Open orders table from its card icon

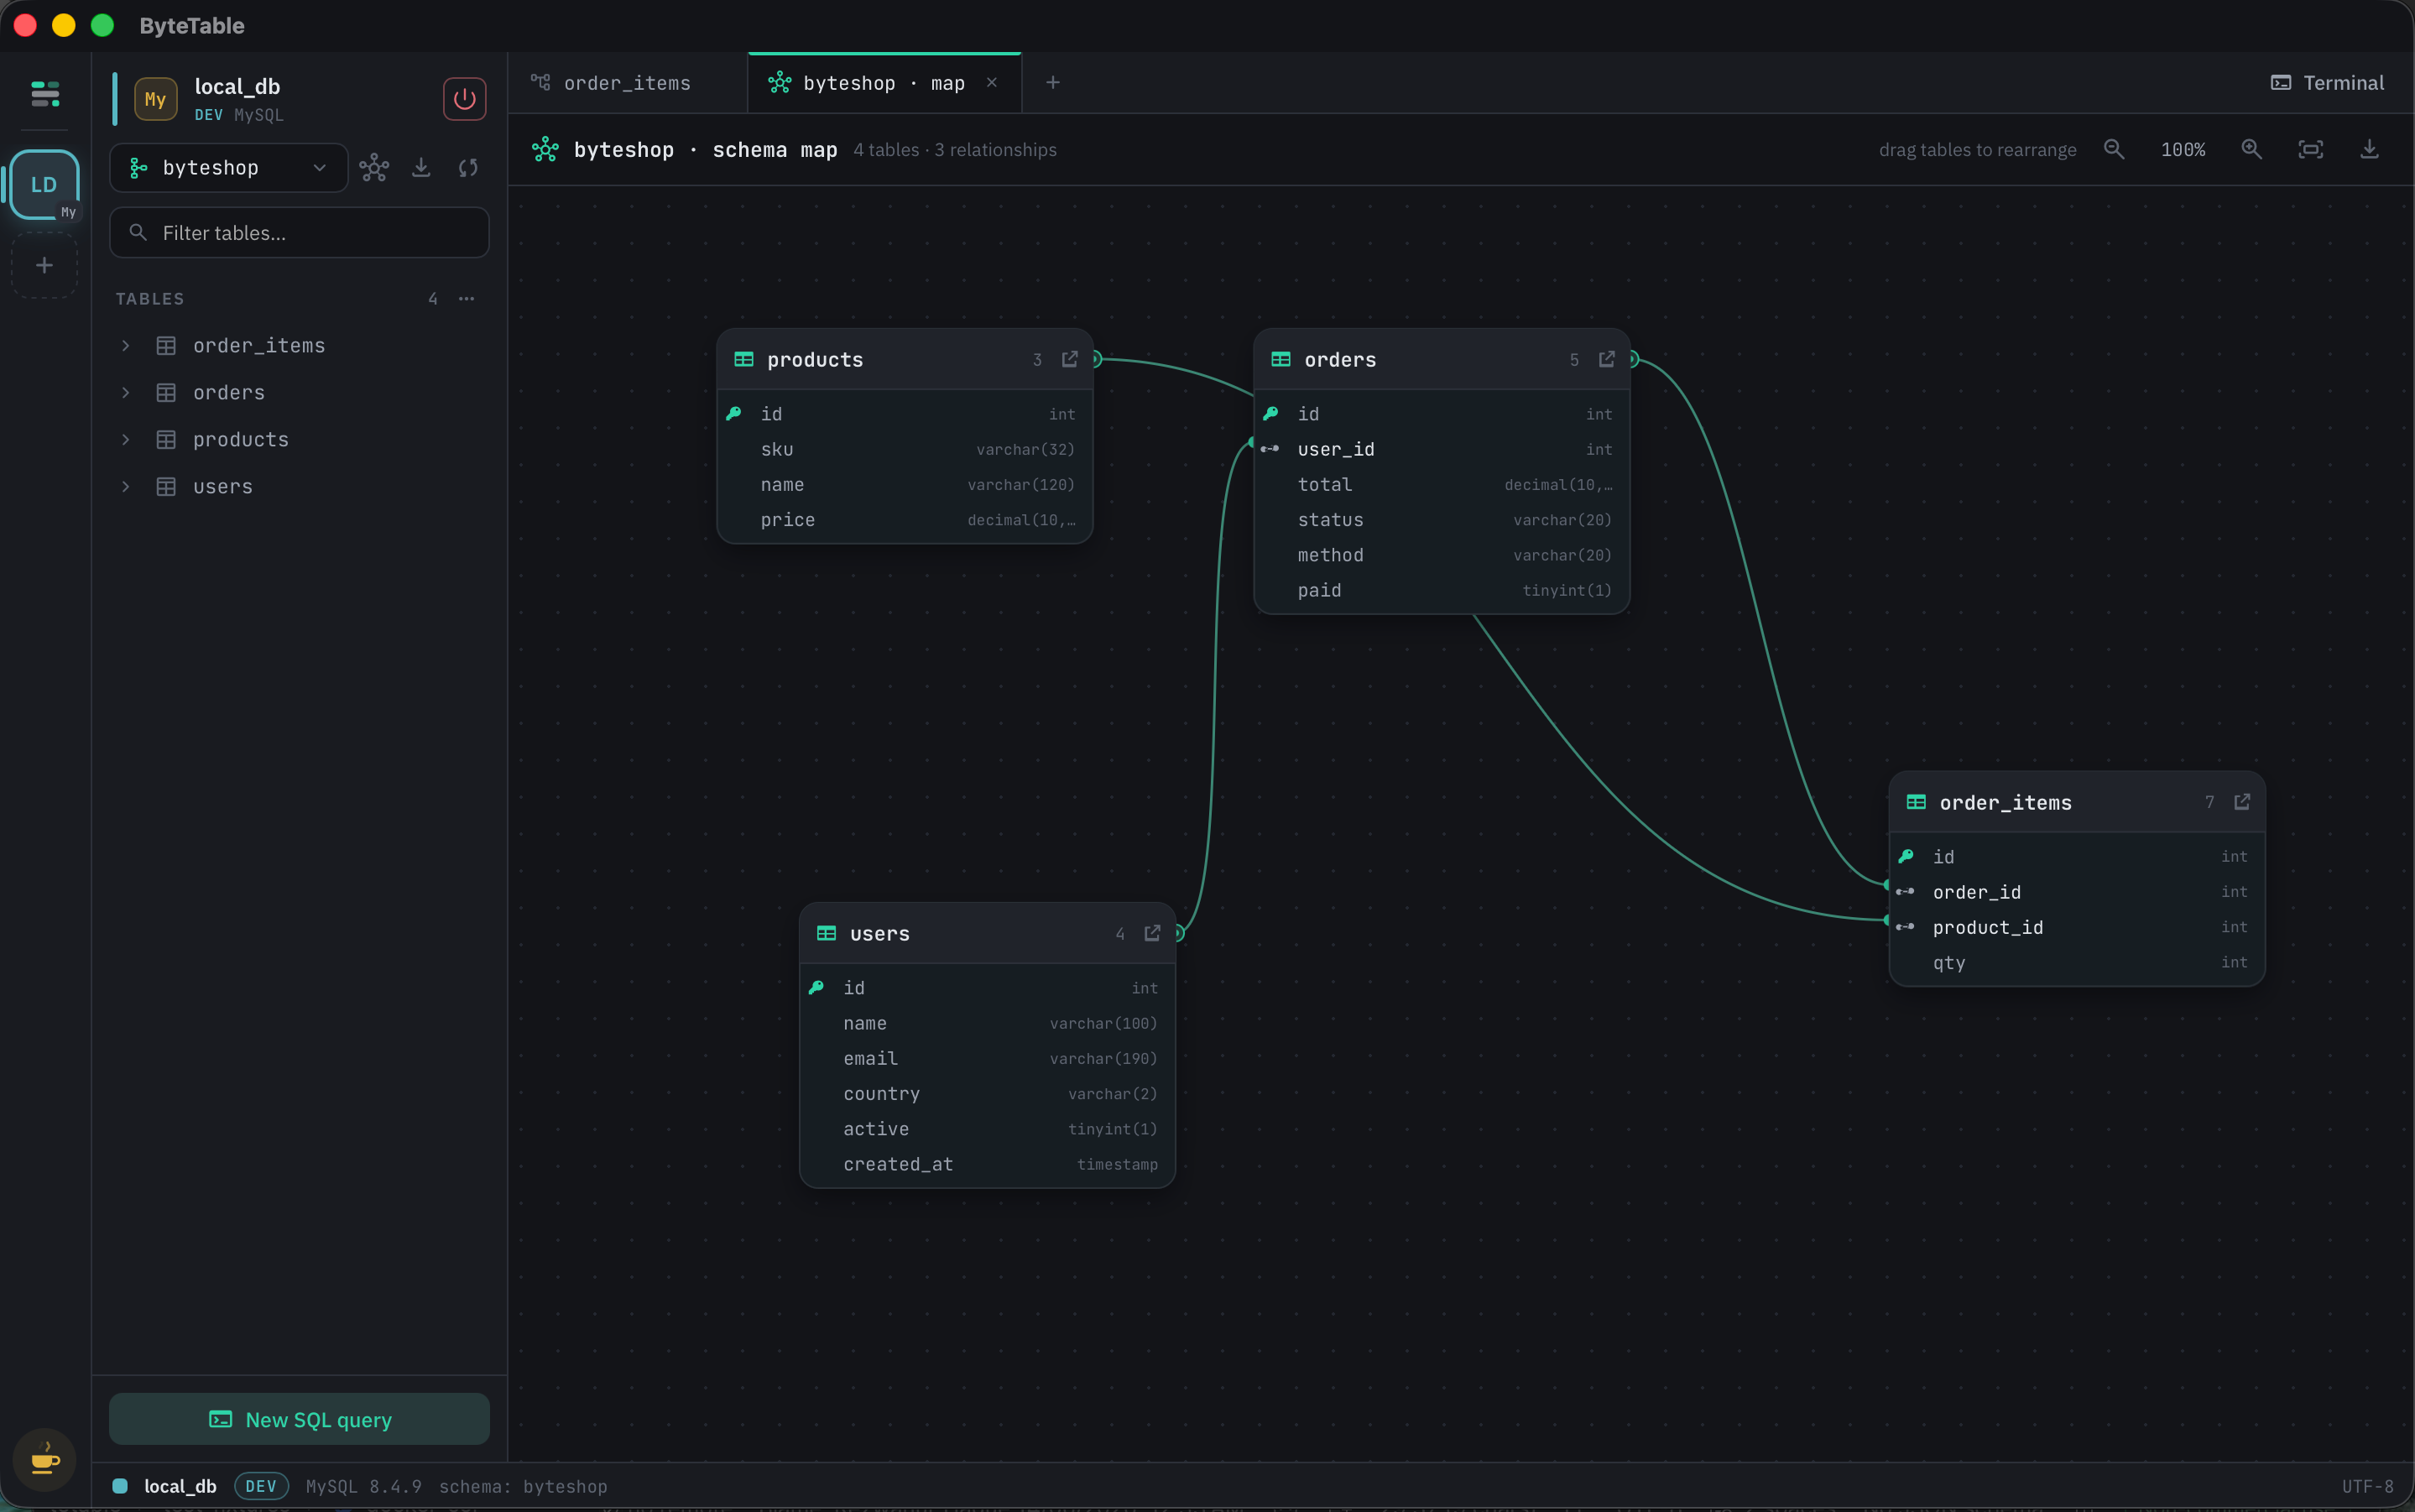point(1606,359)
